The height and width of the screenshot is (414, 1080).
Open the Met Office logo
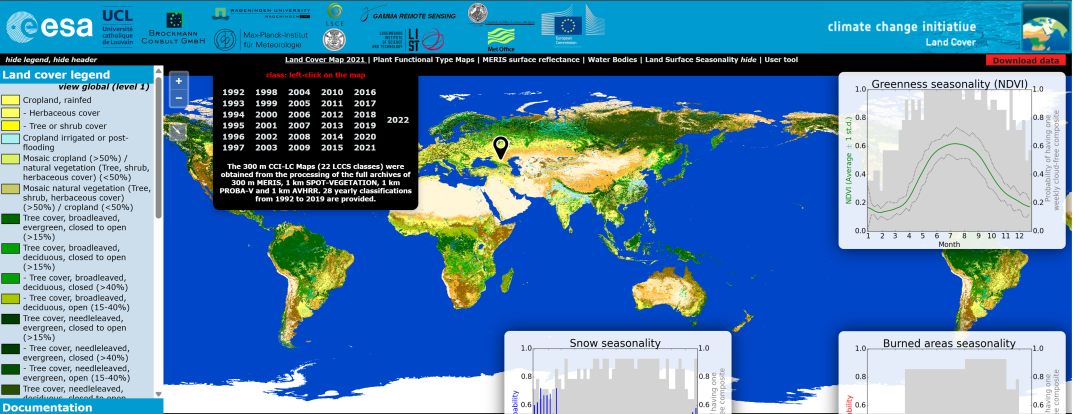[502, 38]
